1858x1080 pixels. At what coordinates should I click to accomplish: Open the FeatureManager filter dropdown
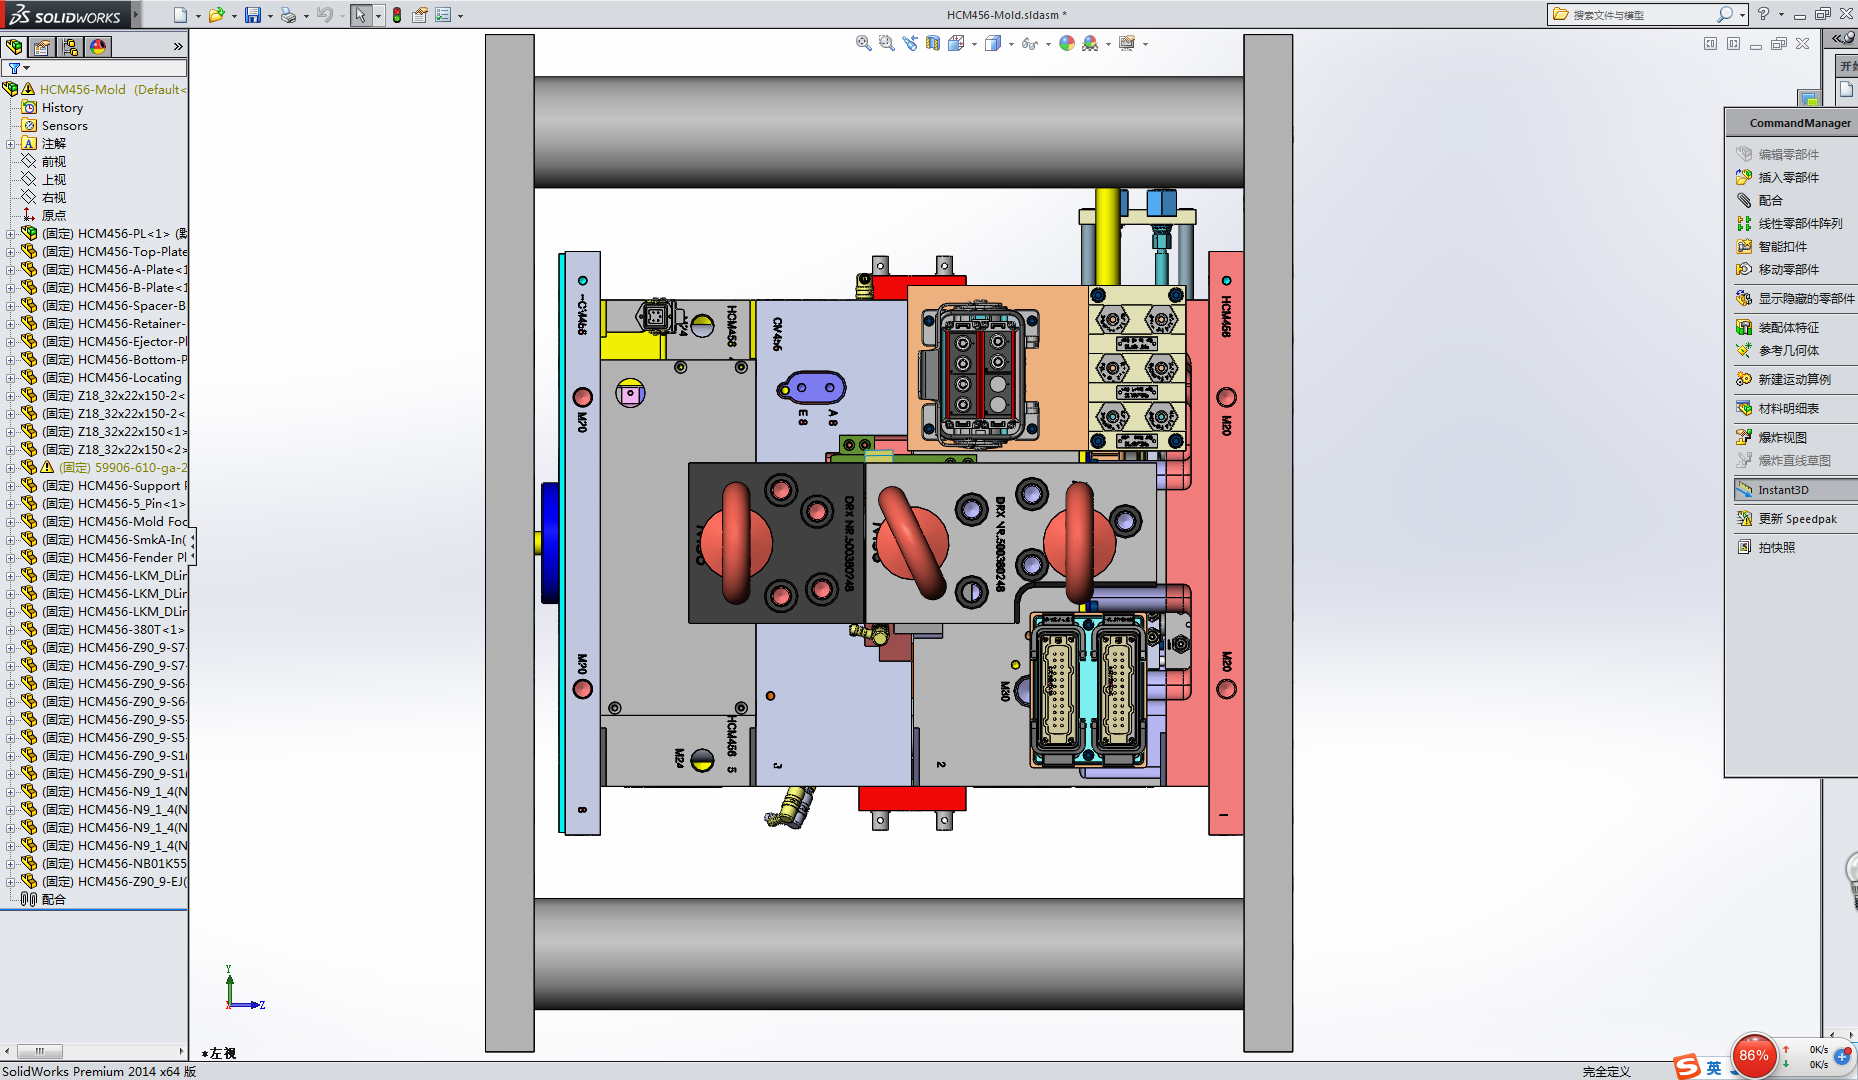point(25,67)
